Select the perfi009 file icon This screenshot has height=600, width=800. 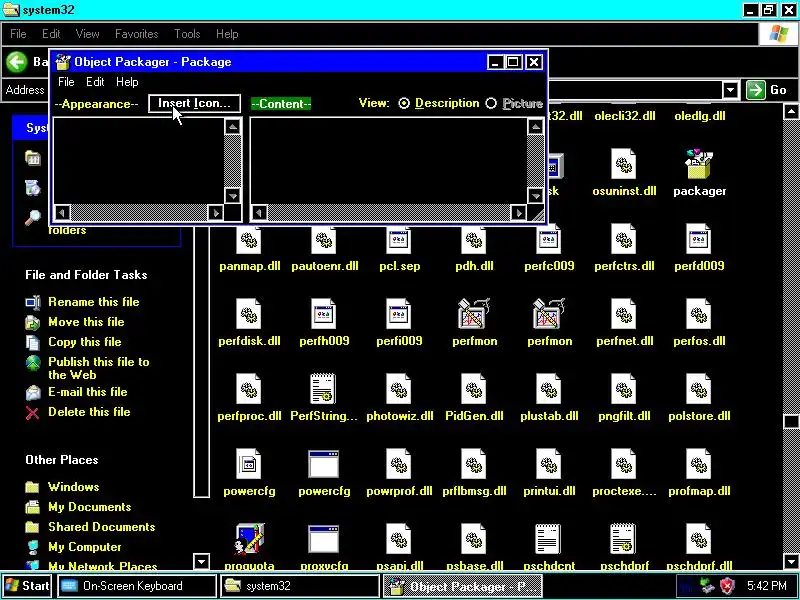pos(399,314)
